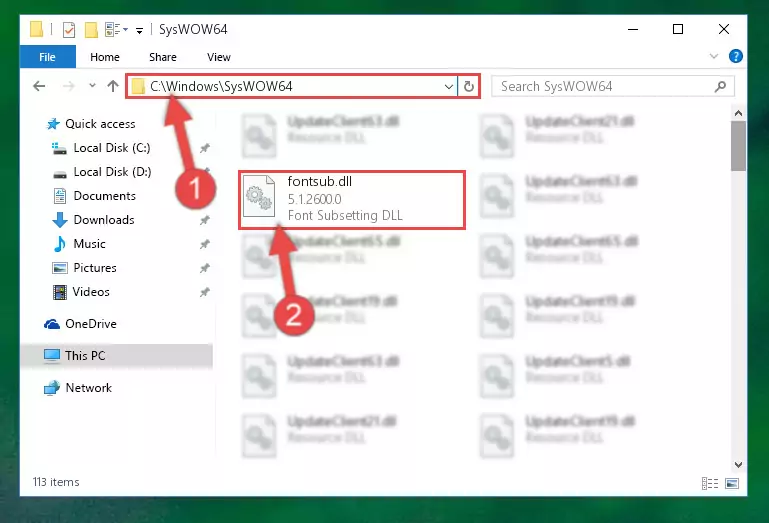The width and height of the screenshot is (769, 523).
Task: Expand the ribbon with the chevron
Action: pyautogui.click(x=714, y=56)
